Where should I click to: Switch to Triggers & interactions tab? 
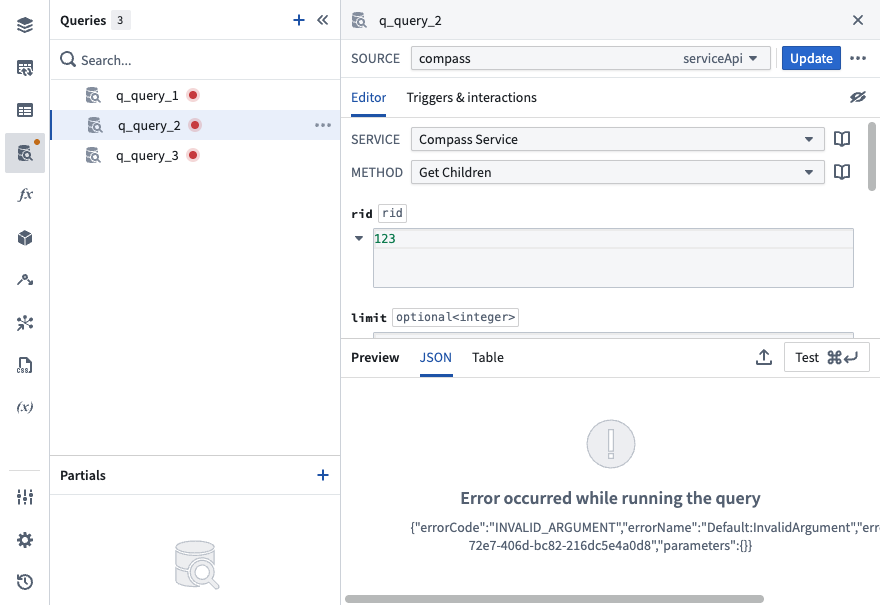coord(471,98)
